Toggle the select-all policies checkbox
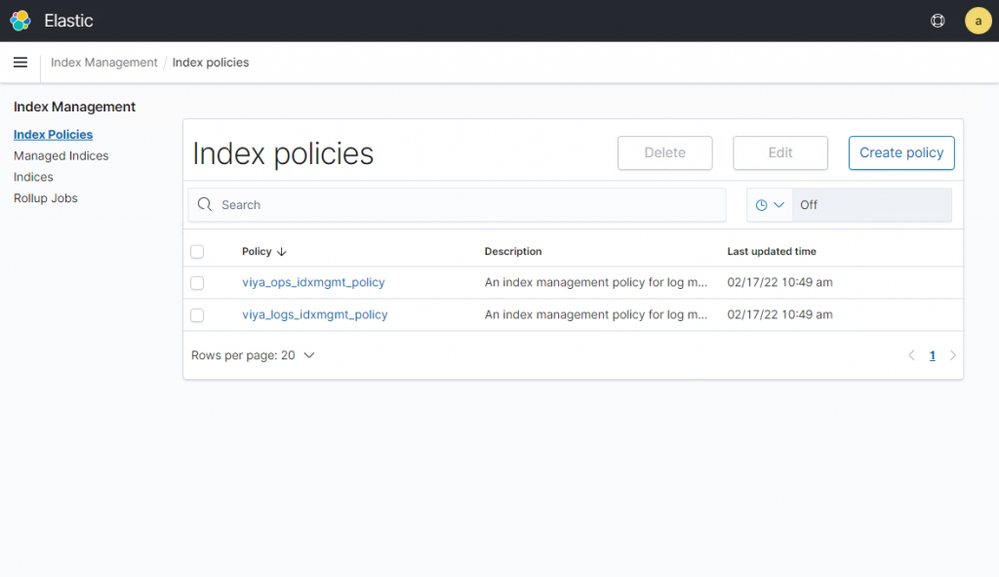Screen dimensions: 999x577 (197, 252)
